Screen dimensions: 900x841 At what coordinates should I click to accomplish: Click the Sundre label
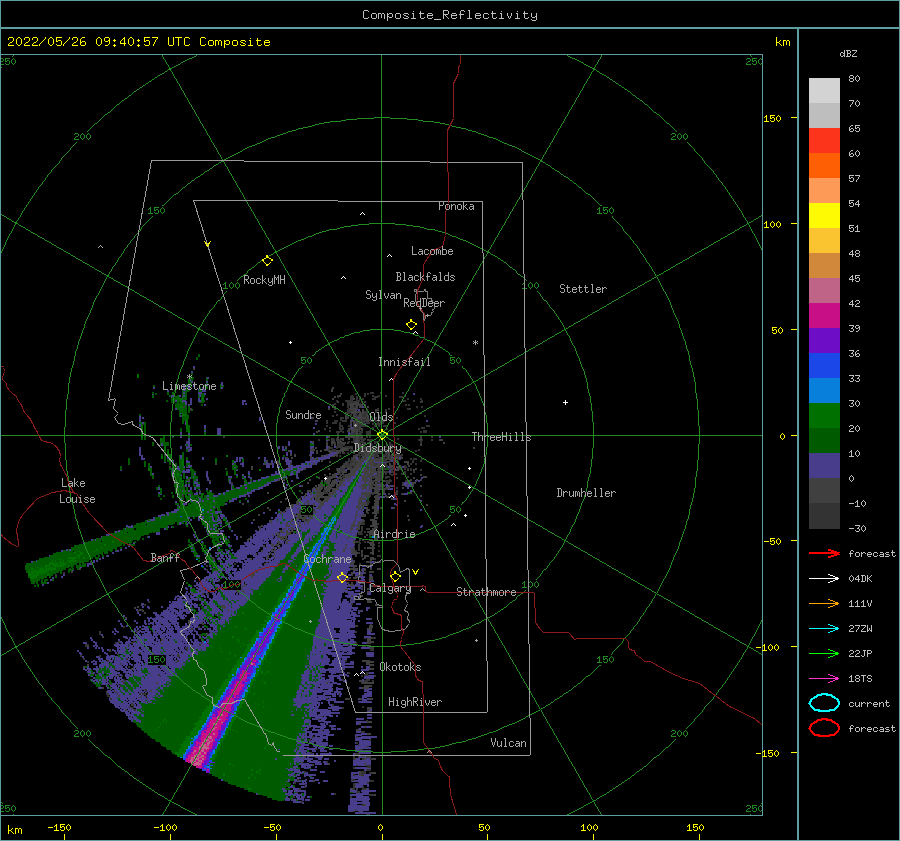[x=303, y=414]
